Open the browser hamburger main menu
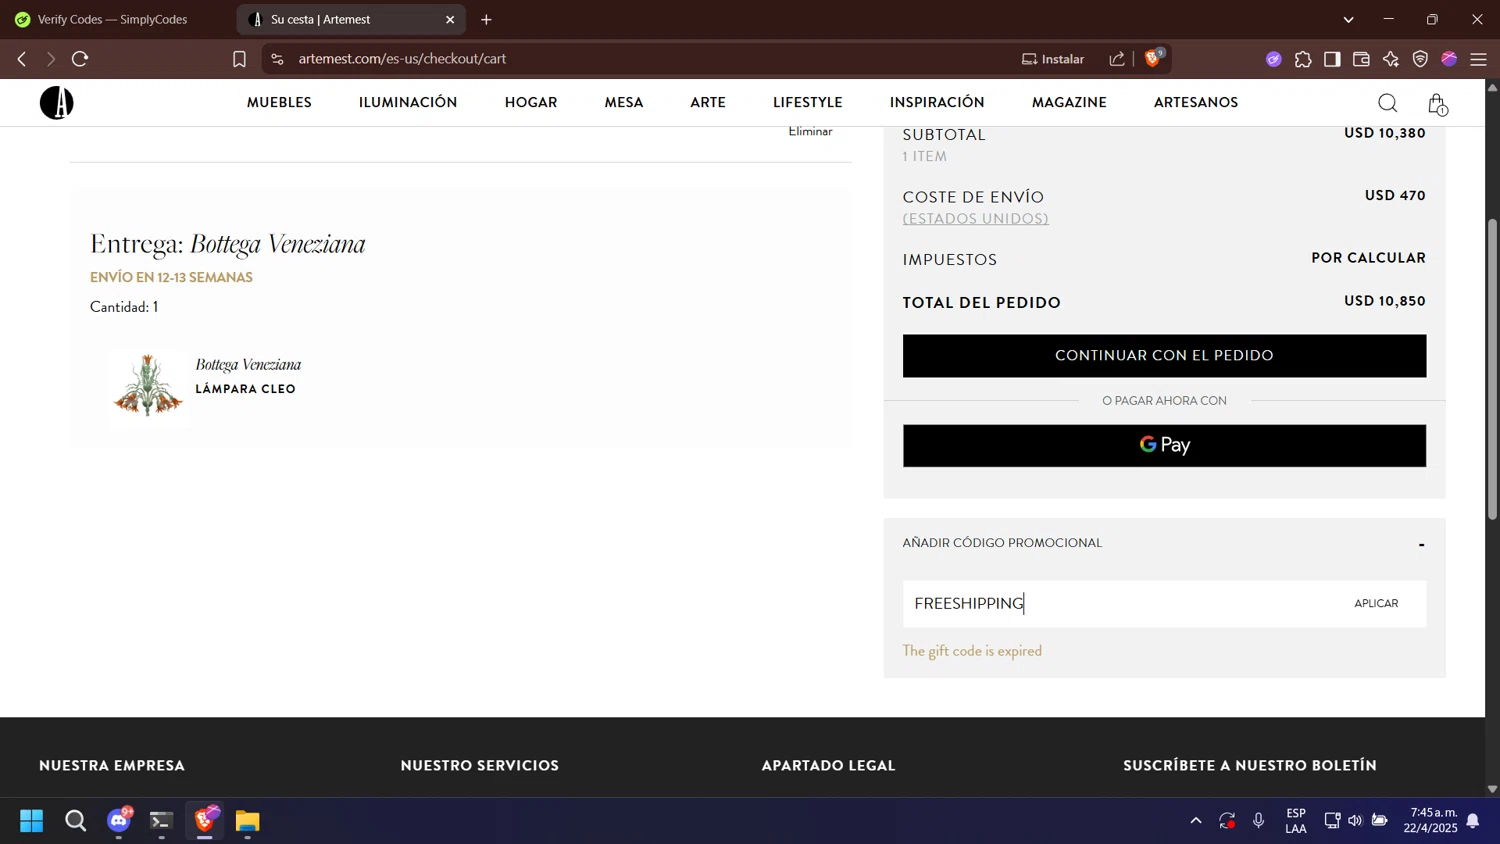Viewport: 1500px width, 844px height. (1478, 59)
